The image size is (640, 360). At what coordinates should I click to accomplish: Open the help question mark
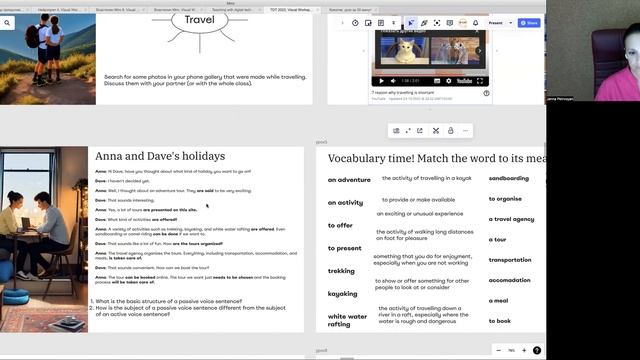tap(537, 350)
